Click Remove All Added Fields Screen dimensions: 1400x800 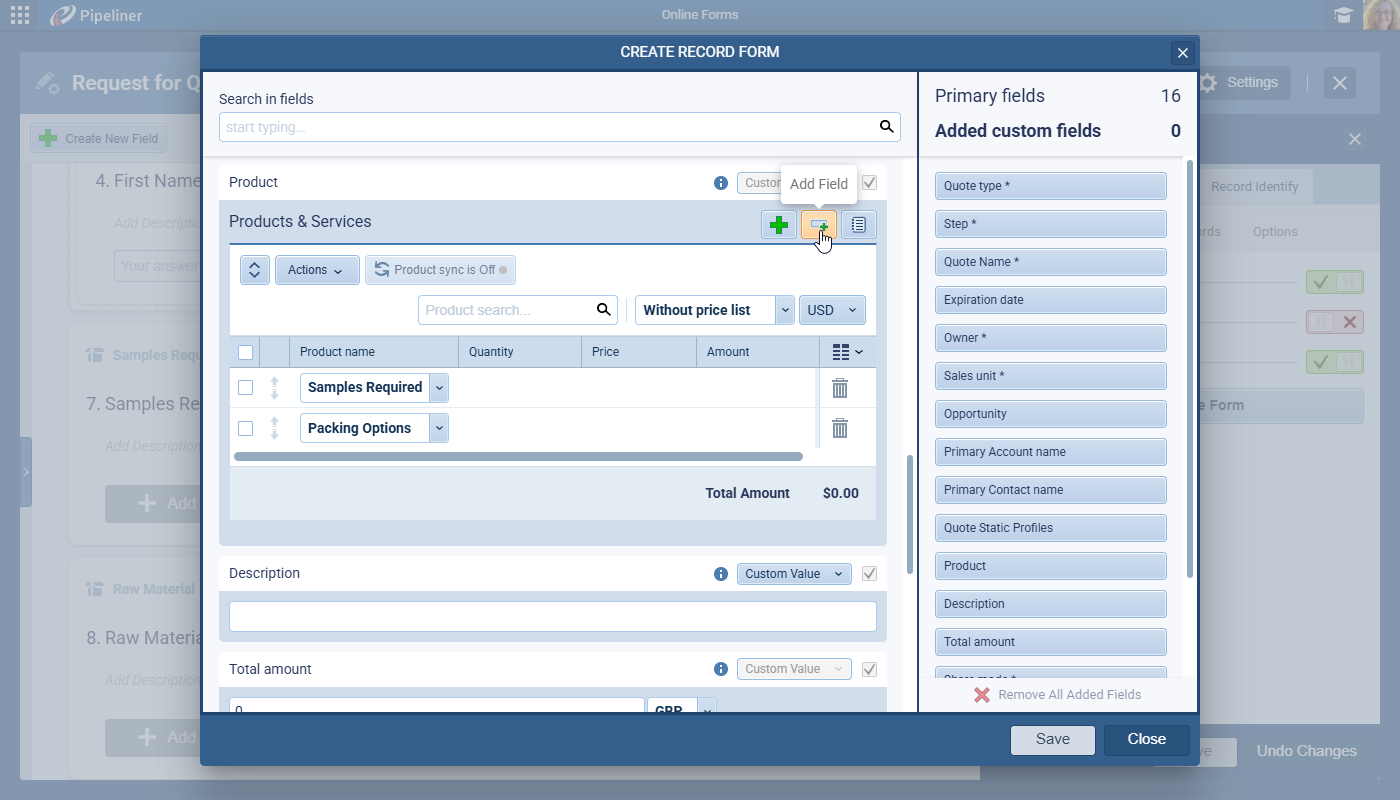pos(1056,694)
